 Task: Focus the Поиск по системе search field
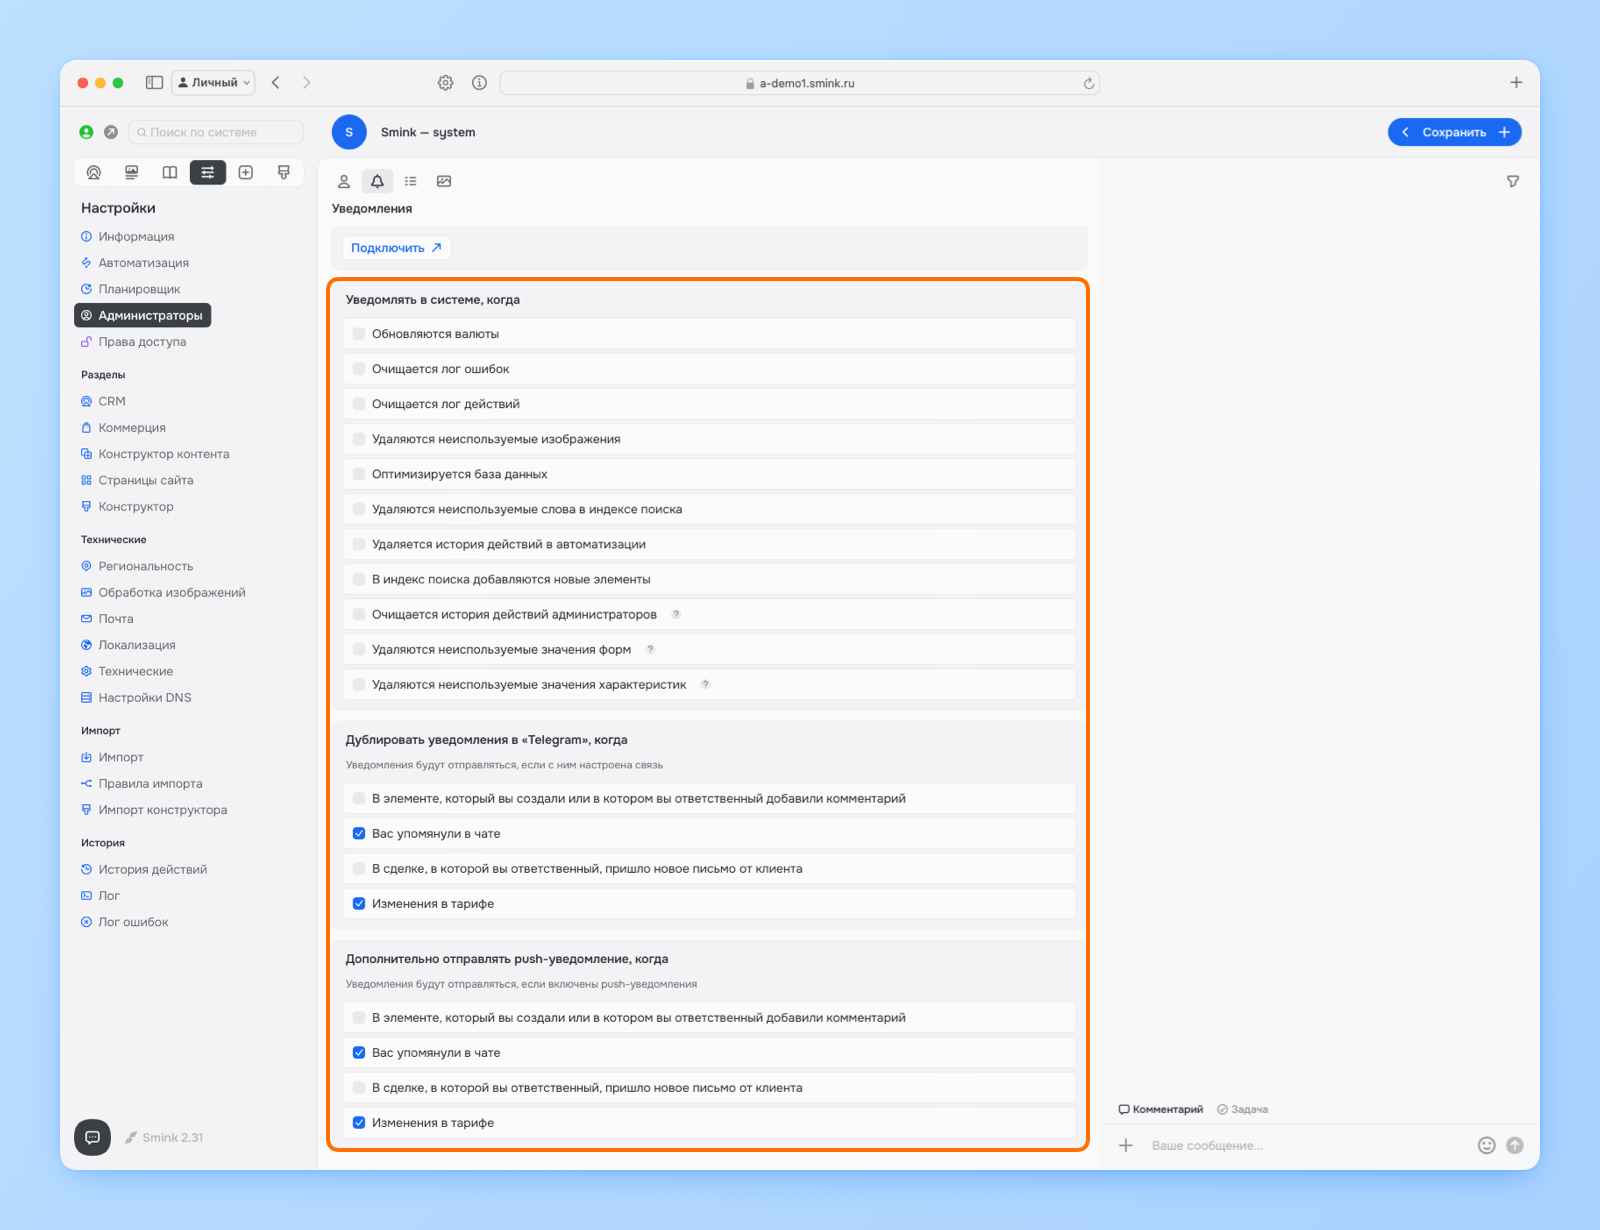click(216, 132)
